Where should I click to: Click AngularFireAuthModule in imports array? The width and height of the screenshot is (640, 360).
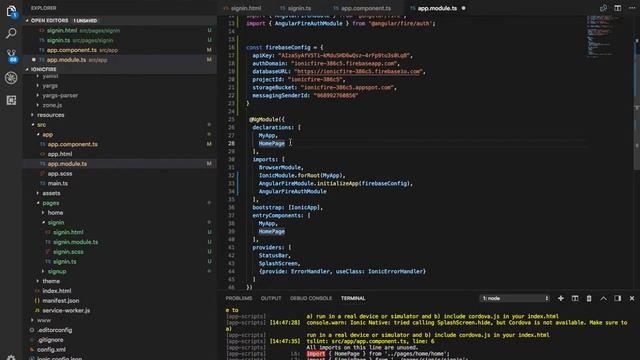[292, 191]
